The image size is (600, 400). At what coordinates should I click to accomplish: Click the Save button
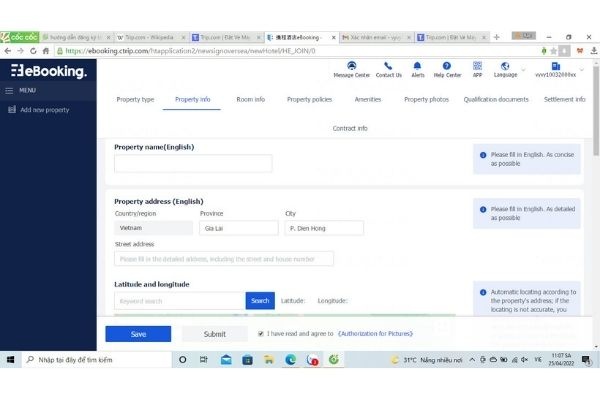click(138, 334)
